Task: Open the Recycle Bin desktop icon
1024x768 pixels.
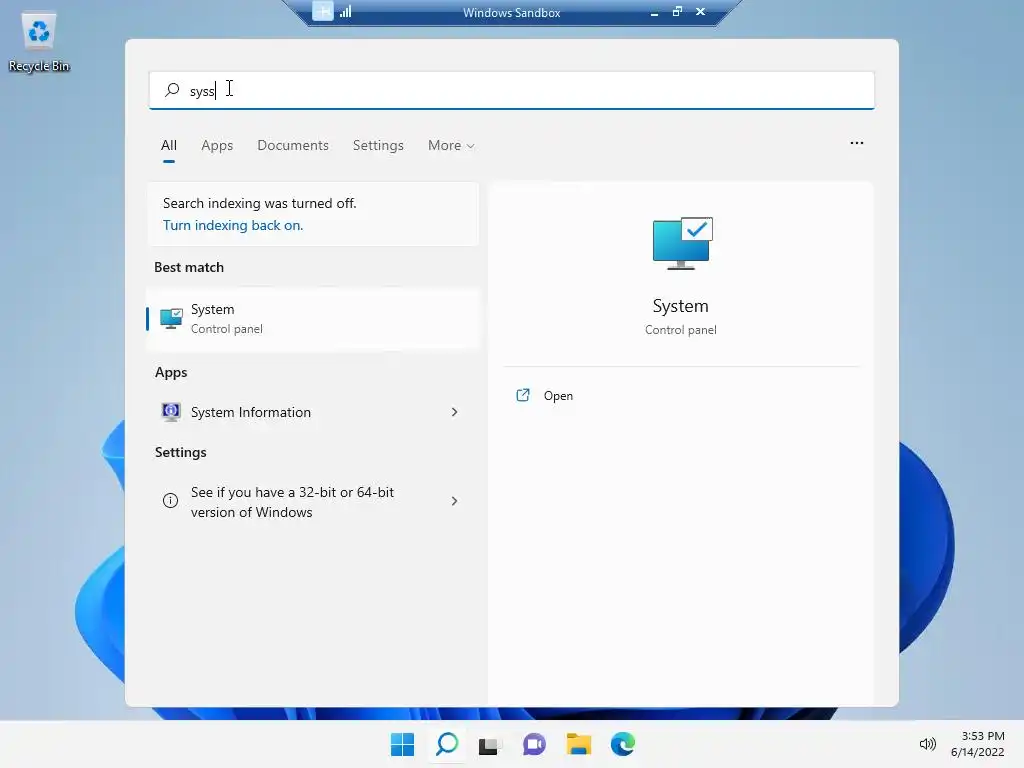Action: (39, 42)
